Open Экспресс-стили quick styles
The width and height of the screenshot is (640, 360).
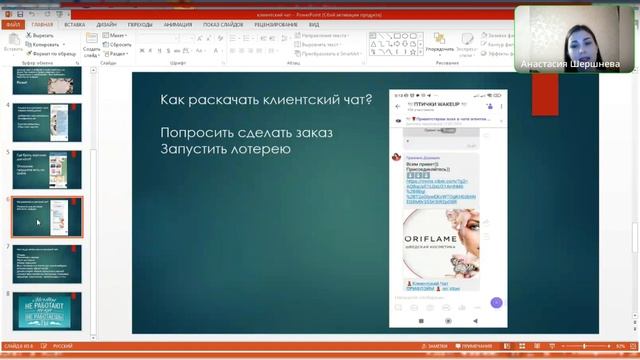click(466, 45)
